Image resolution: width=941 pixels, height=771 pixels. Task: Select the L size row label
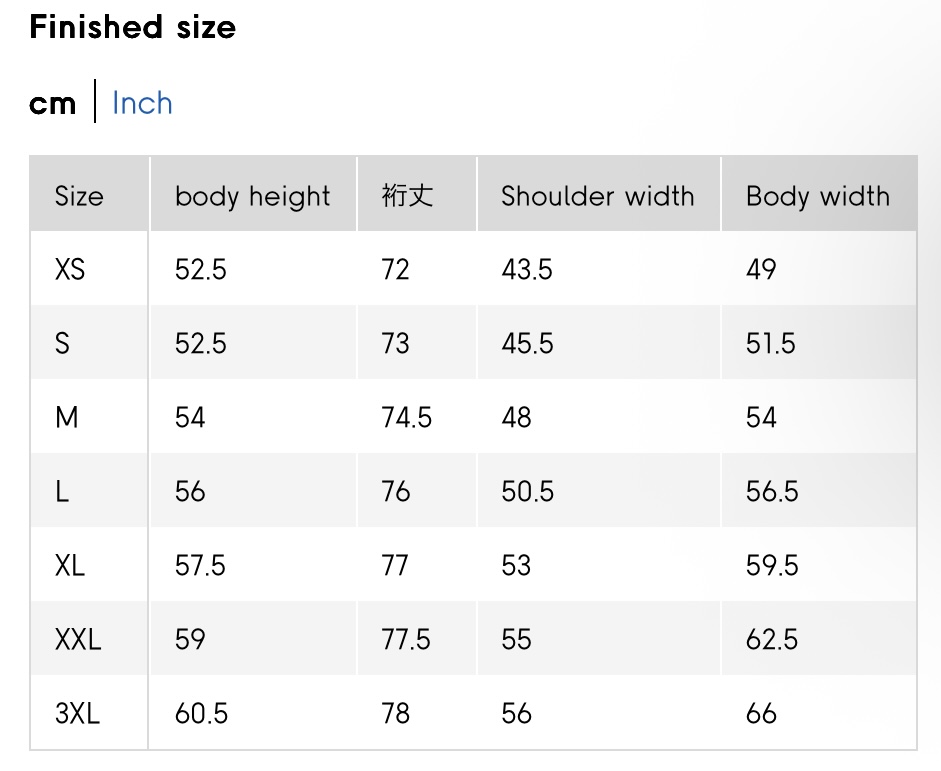click(x=62, y=492)
